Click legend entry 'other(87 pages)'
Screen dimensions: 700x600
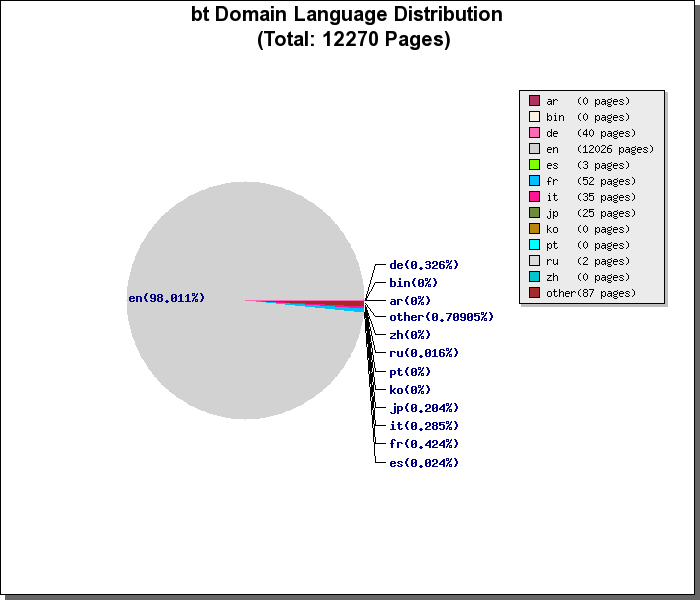tap(582, 293)
